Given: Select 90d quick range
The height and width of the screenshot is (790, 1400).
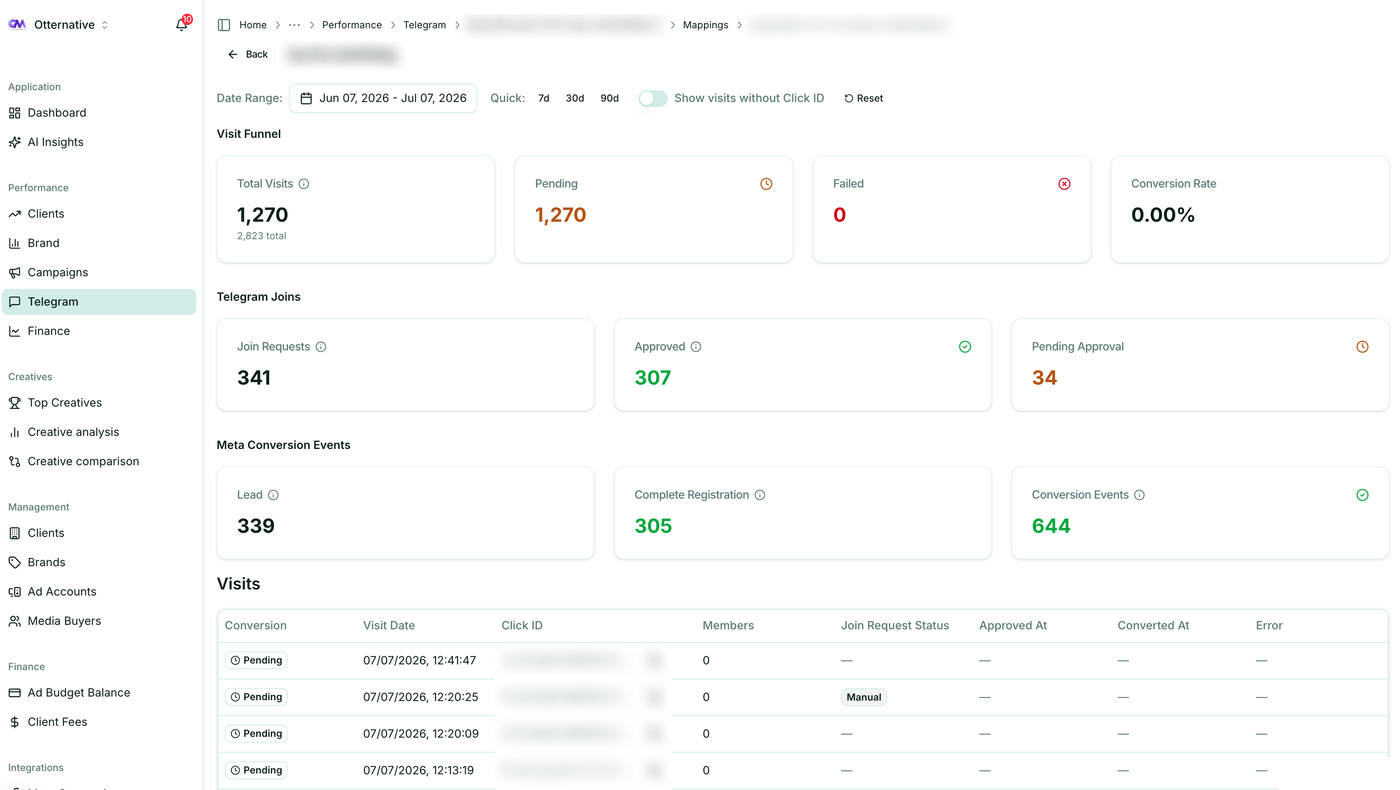Looking at the screenshot, I should click(610, 98).
